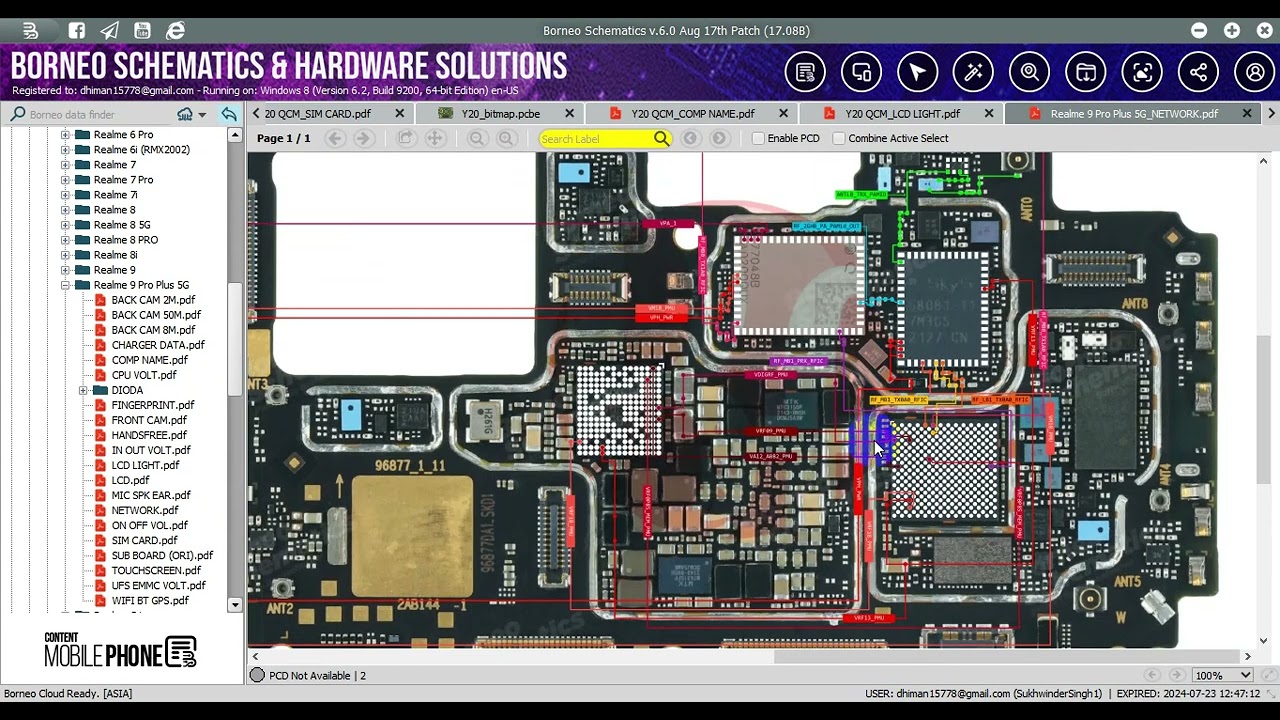Viewport: 1280px width, 720px height.
Task: Switch to 20 QCM_SIM CARD.pdf tab
Action: tap(318, 114)
